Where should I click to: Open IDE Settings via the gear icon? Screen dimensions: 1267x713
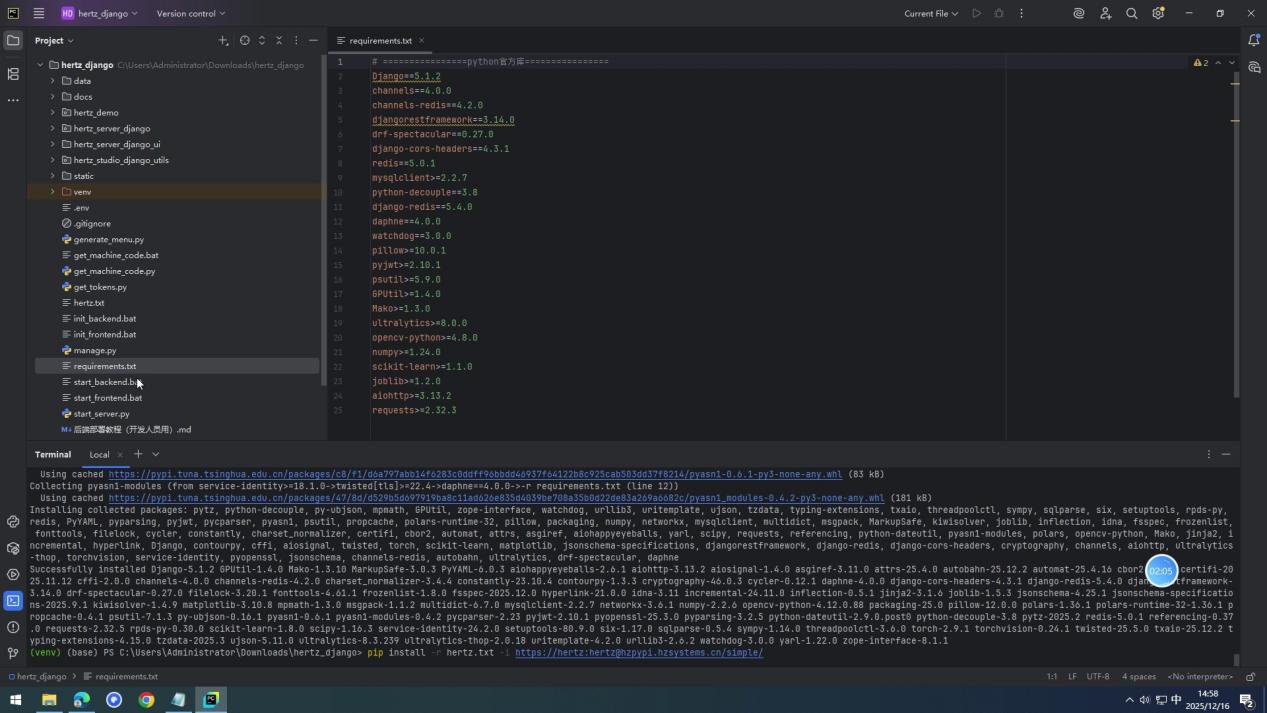pos(1157,13)
